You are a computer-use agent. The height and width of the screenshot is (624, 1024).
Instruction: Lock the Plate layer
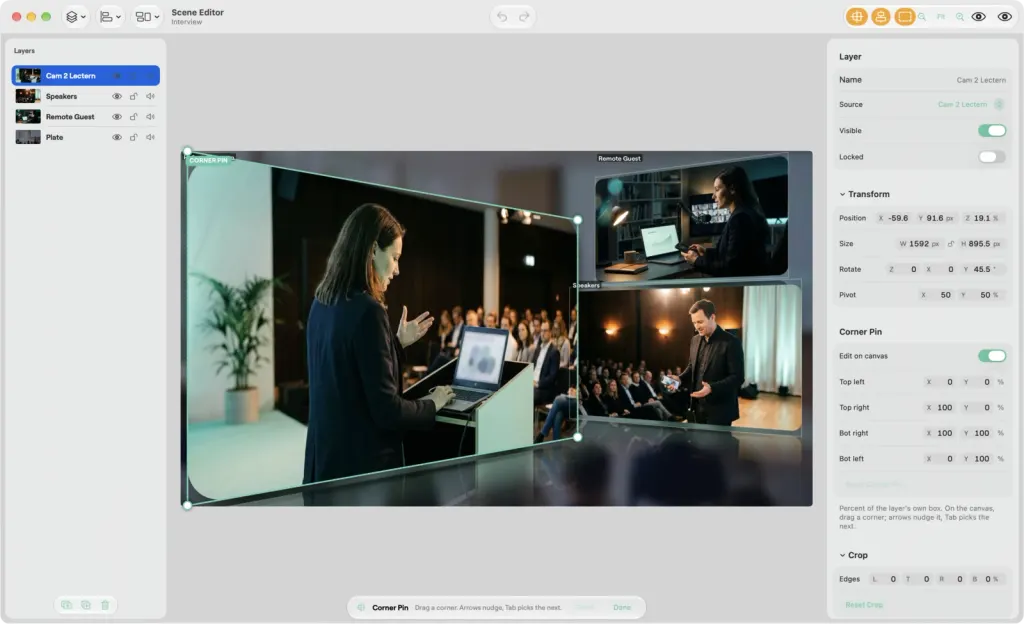coord(133,137)
